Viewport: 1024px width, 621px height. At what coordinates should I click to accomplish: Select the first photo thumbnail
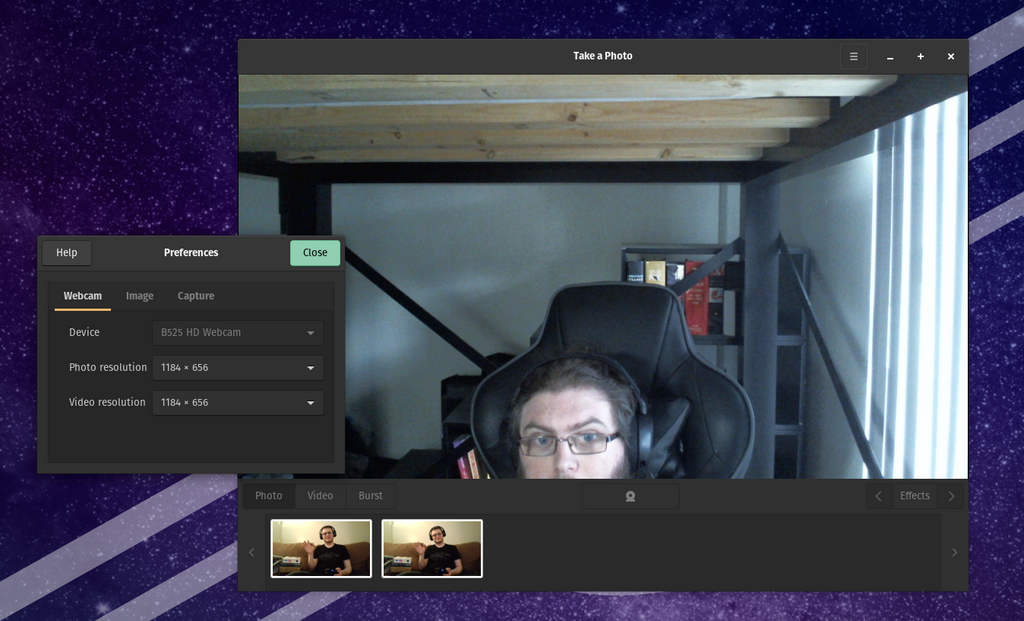point(321,548)
